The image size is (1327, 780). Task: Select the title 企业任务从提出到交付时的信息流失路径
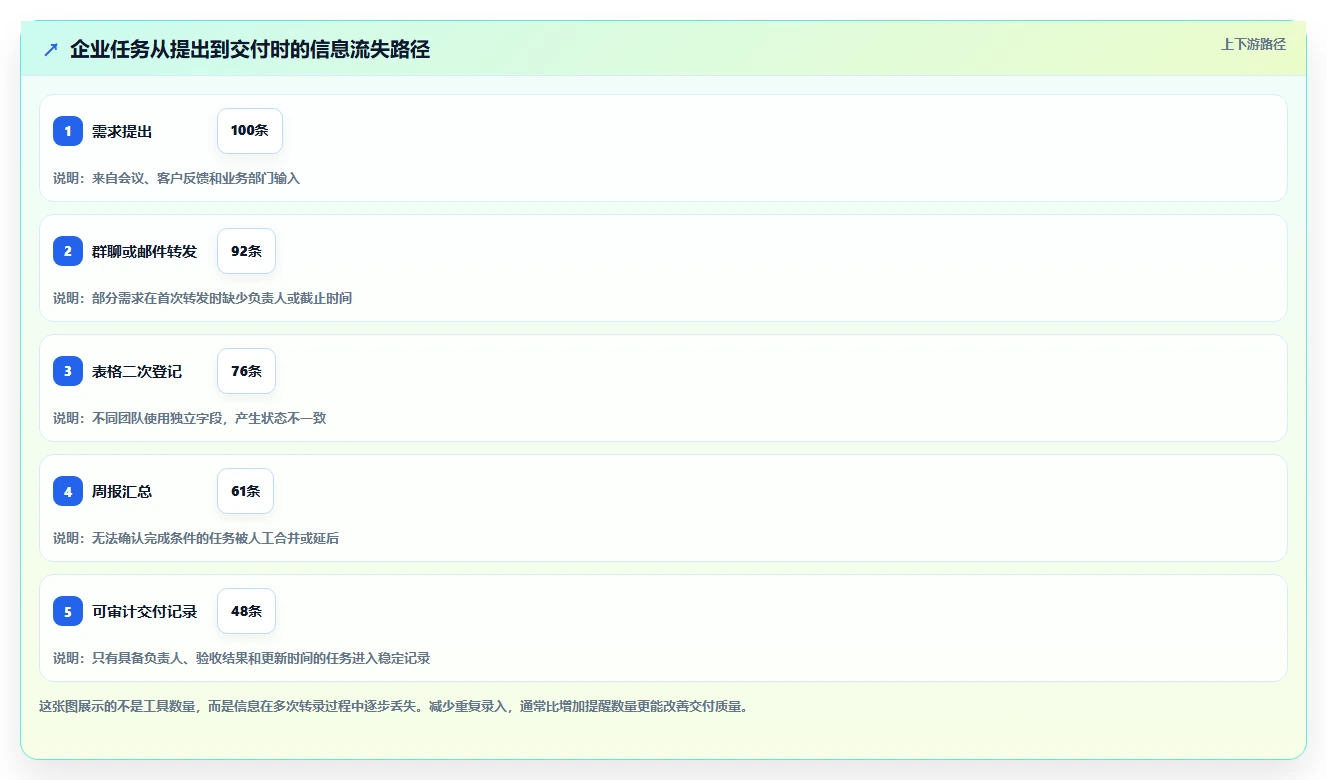(250, 49)
